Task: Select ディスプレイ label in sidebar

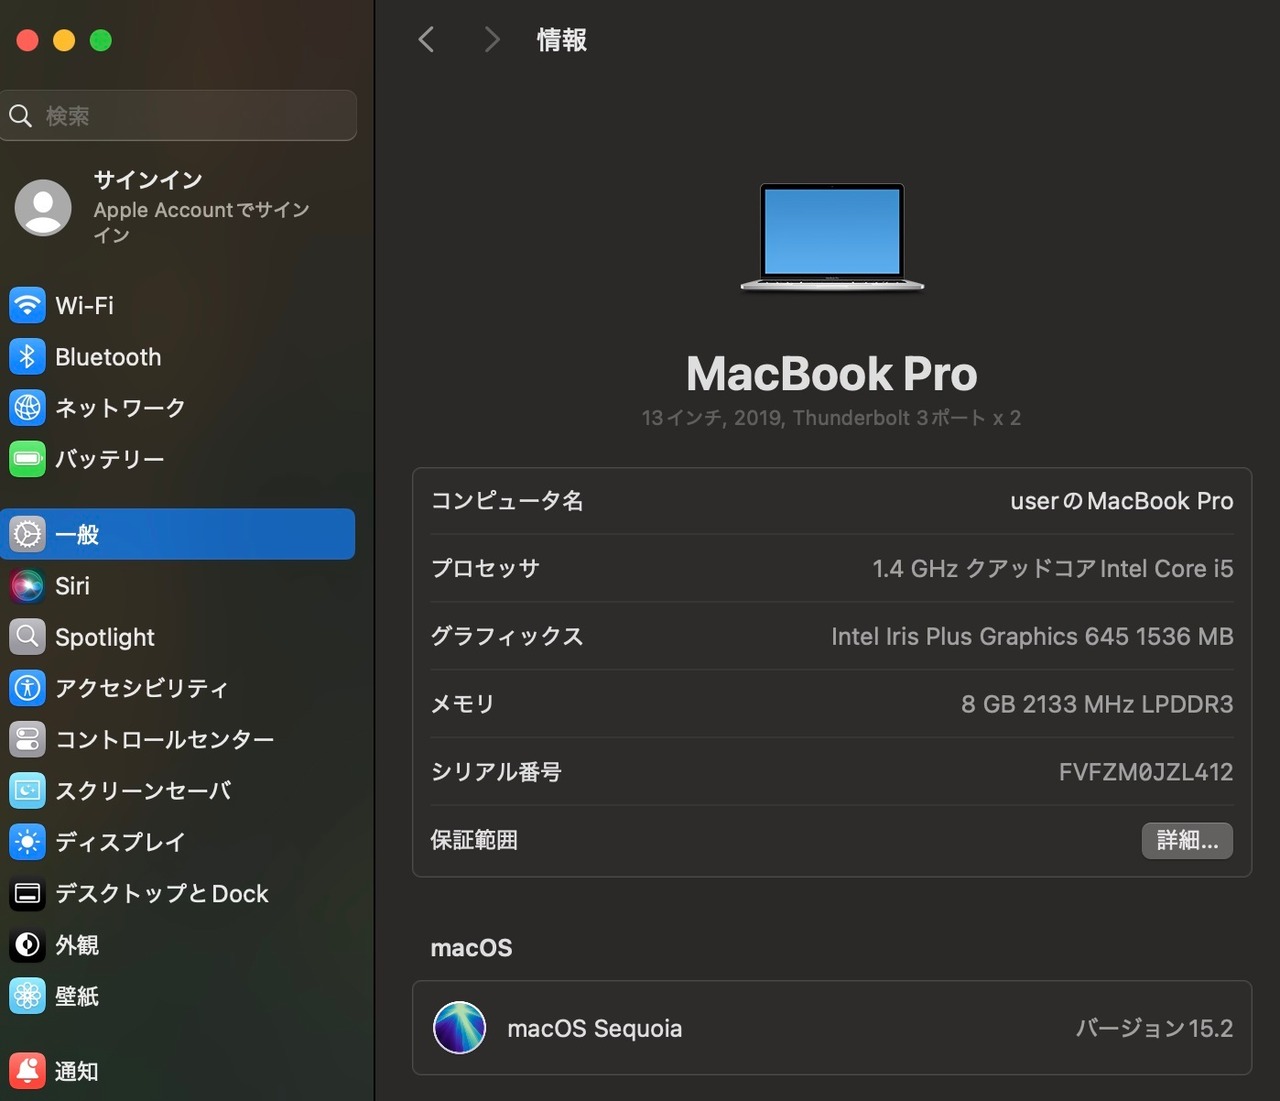Action: coord(120,842)
